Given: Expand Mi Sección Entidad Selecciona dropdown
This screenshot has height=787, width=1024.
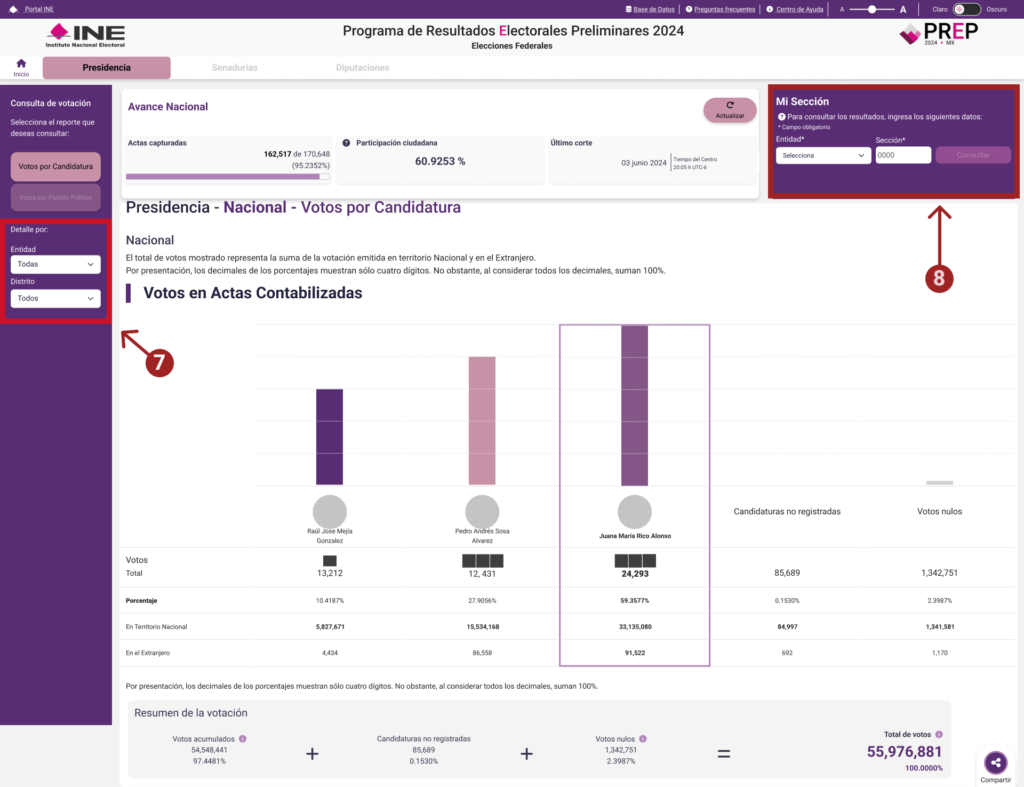Looking at the screenshot, I should [x=823, y=155].
